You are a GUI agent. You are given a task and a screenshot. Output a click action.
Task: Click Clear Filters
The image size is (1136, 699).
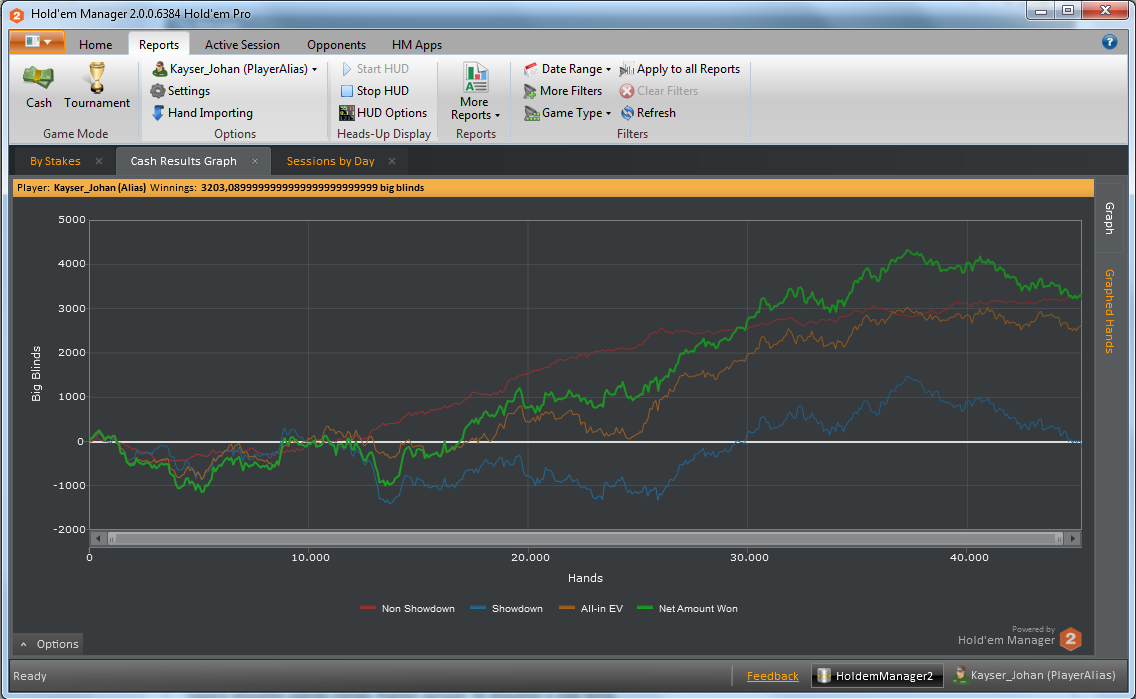tap(659, 91)
